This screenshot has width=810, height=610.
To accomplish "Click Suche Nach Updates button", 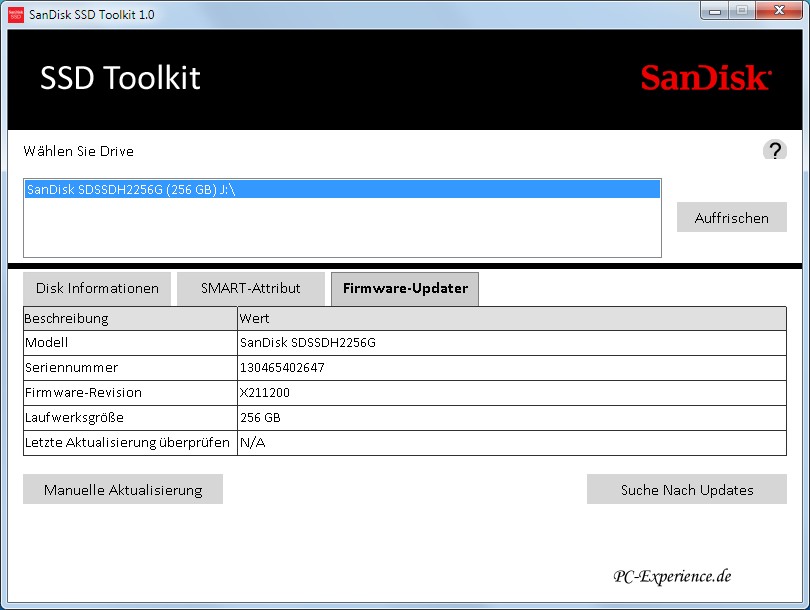I will tap(687, 489).
